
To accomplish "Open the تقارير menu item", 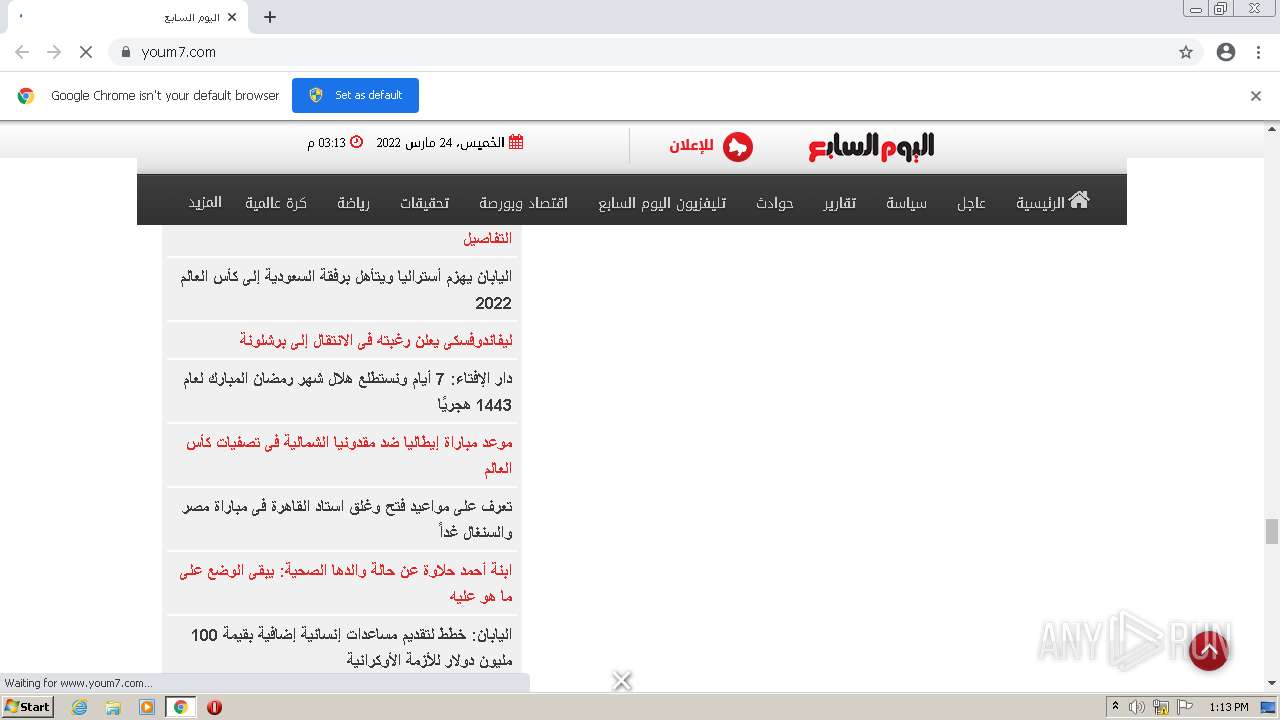I will click(x=840, y=203).
